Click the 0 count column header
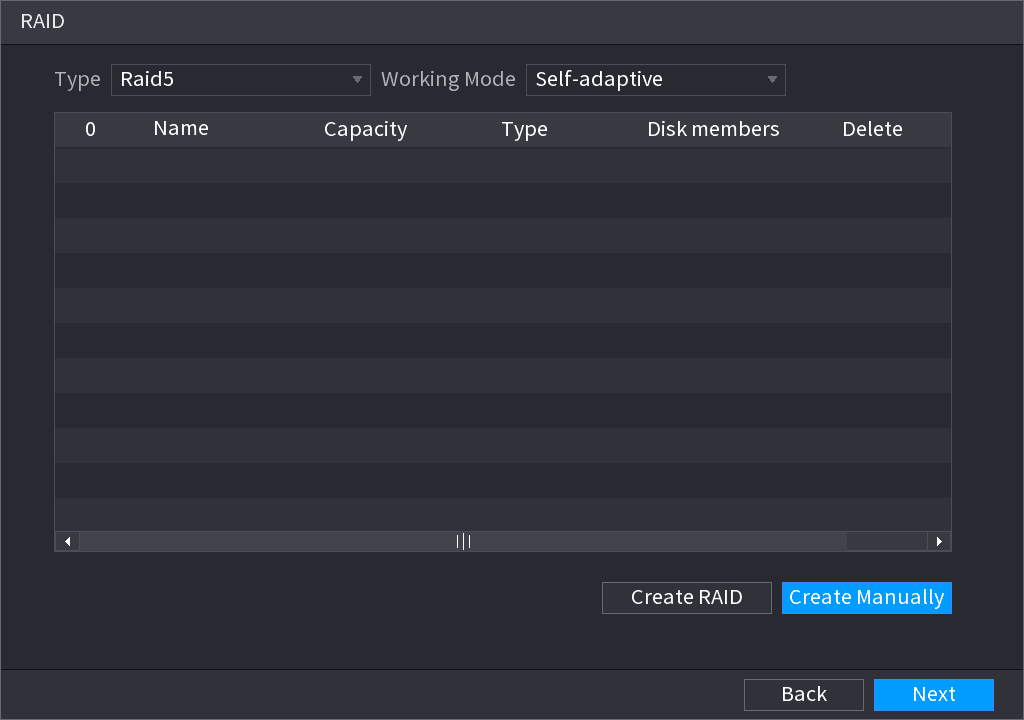 coord(90,129)
